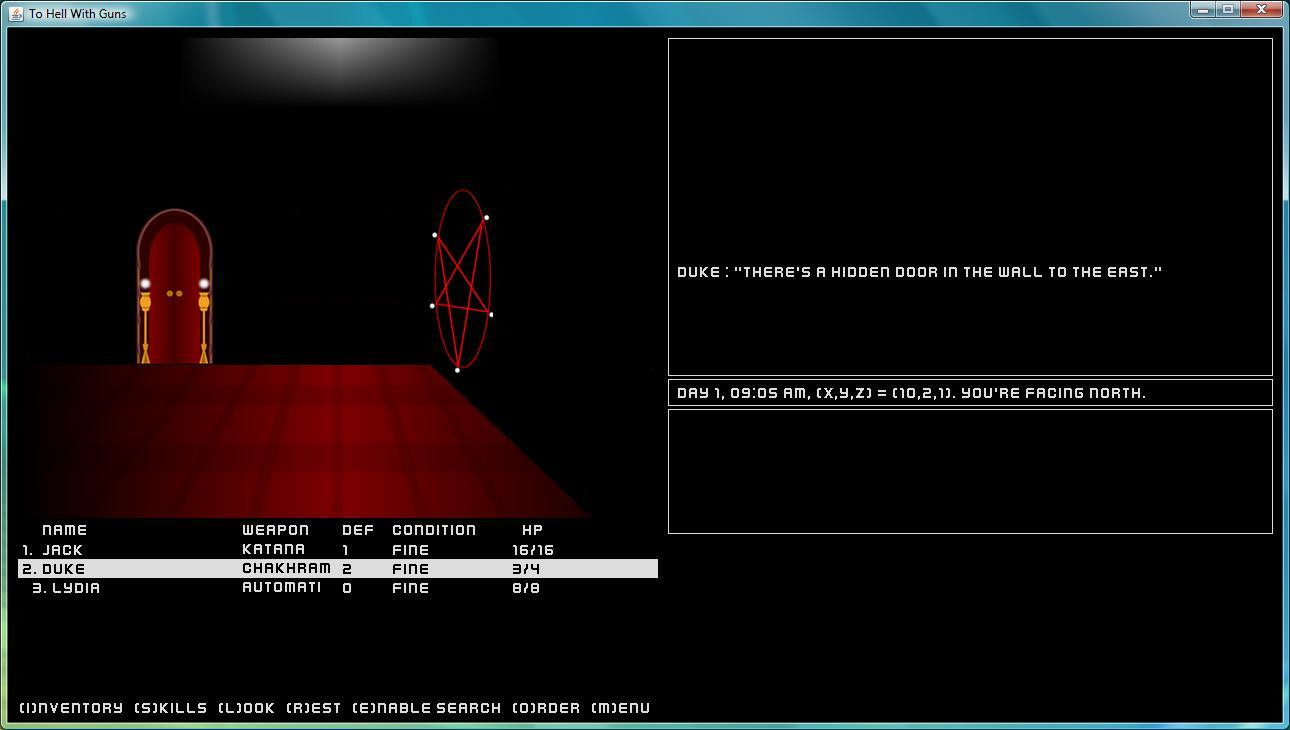Image resolution: width=1290 pixels, height=730 pixels.
Task: Maximize the game window
Action: click(x=1228, y=10)
